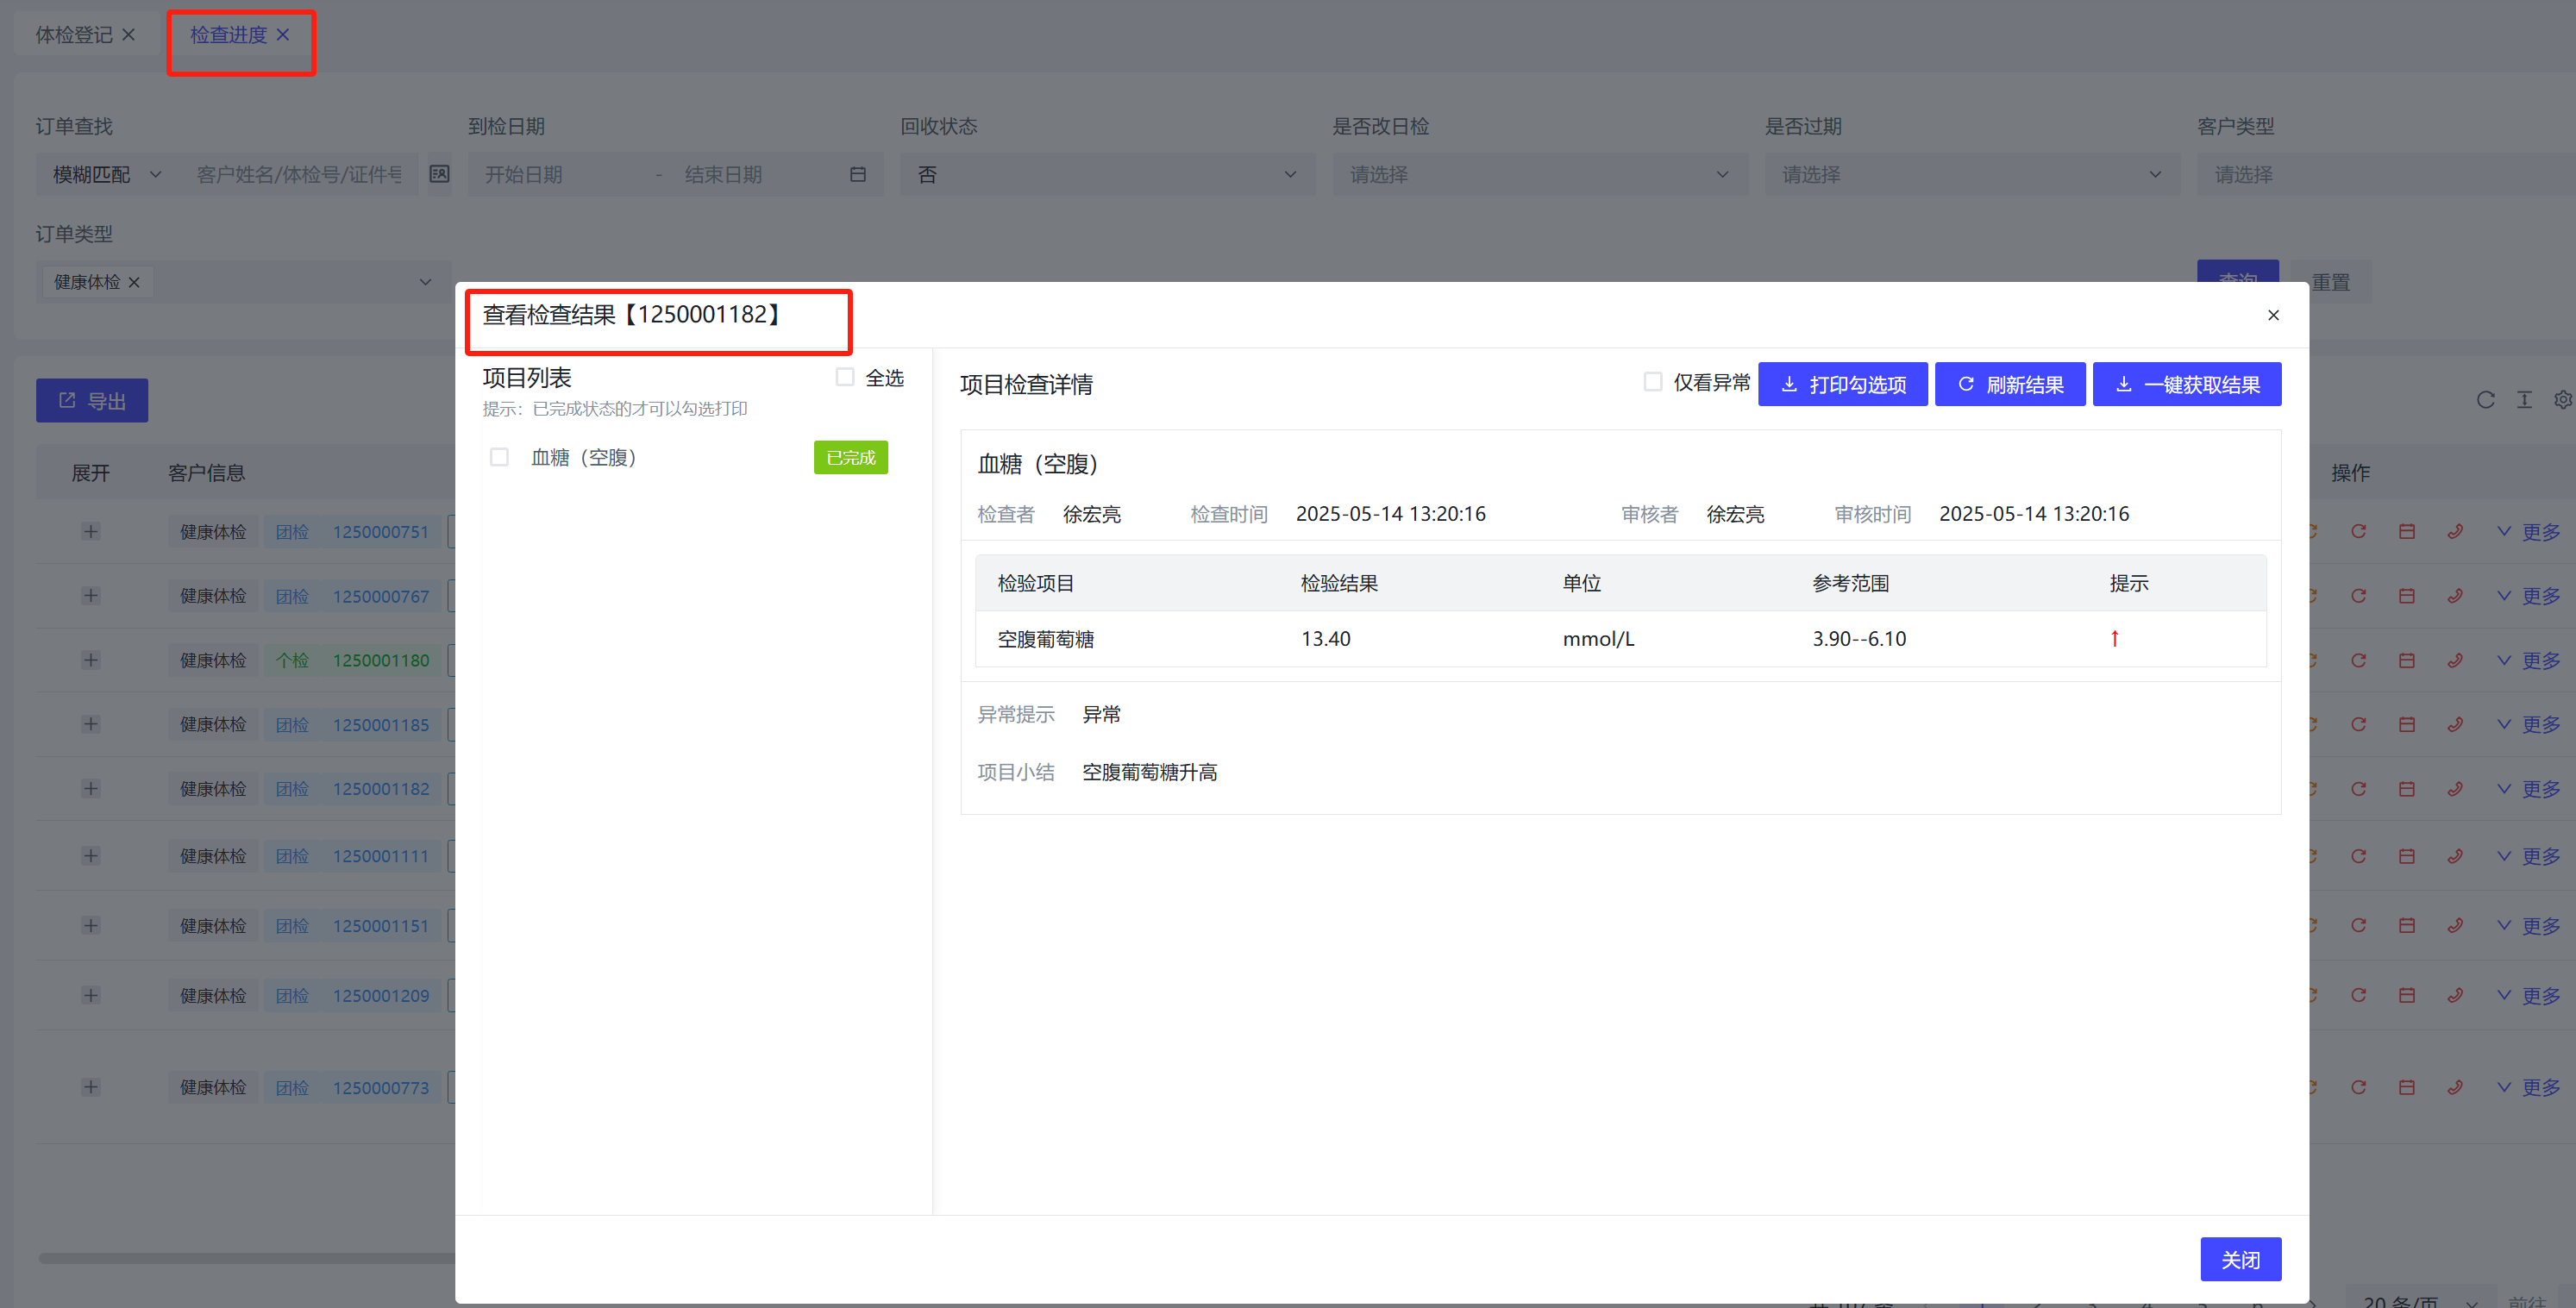
Task: Close the 体检登记 tab via its X
Action: pyautogui.click(x=128, y=35)
